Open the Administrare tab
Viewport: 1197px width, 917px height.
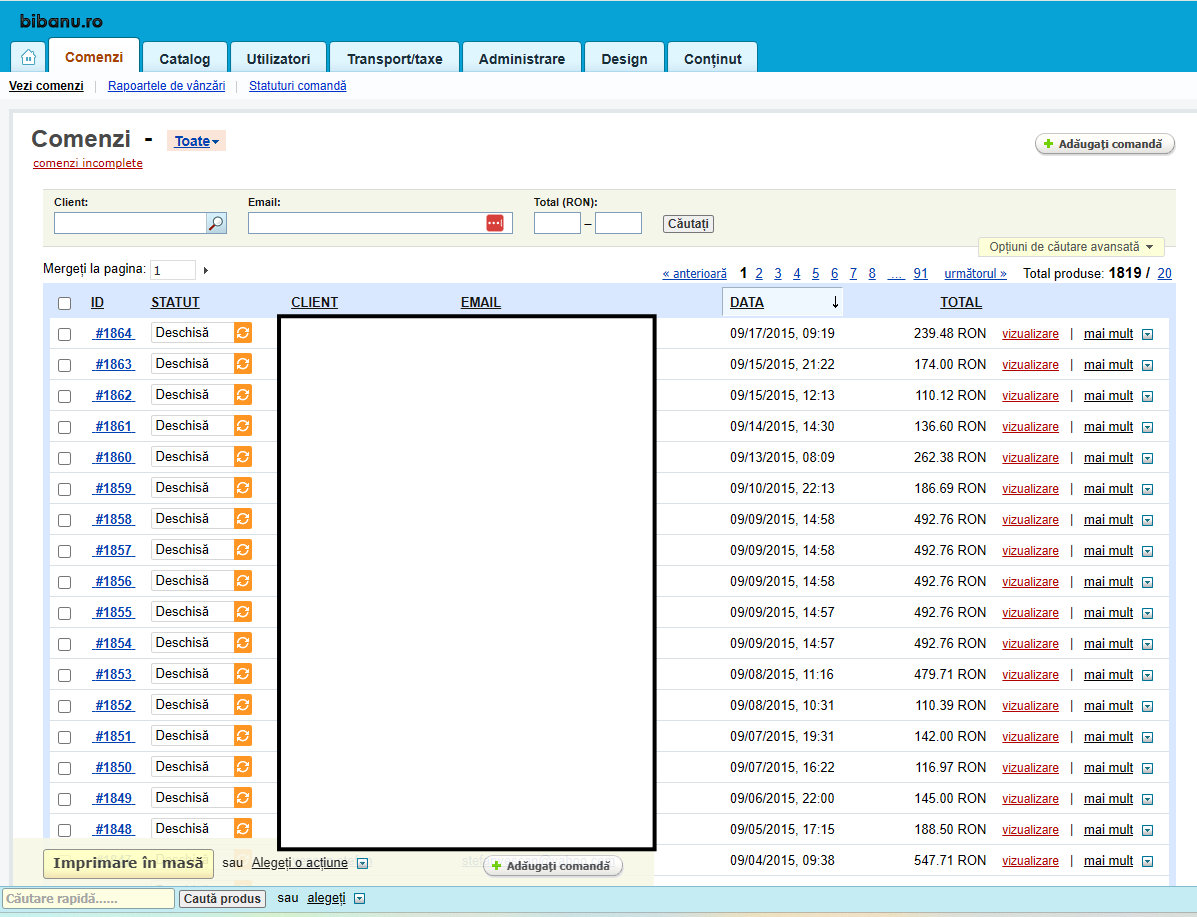click(x=522, y=59)
